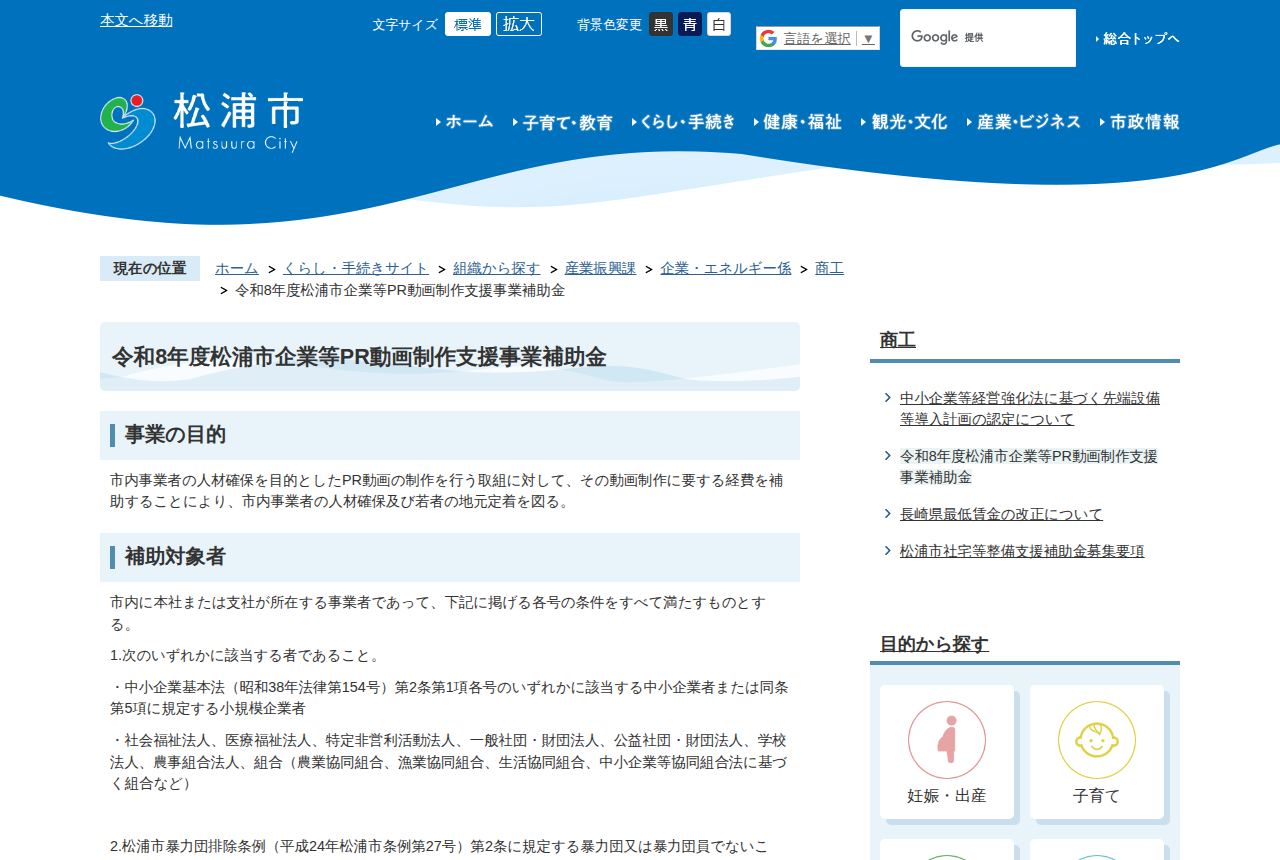Open 中小企業等経営強化法 先端設備等導入計画 link

(x=1030, y=408)
